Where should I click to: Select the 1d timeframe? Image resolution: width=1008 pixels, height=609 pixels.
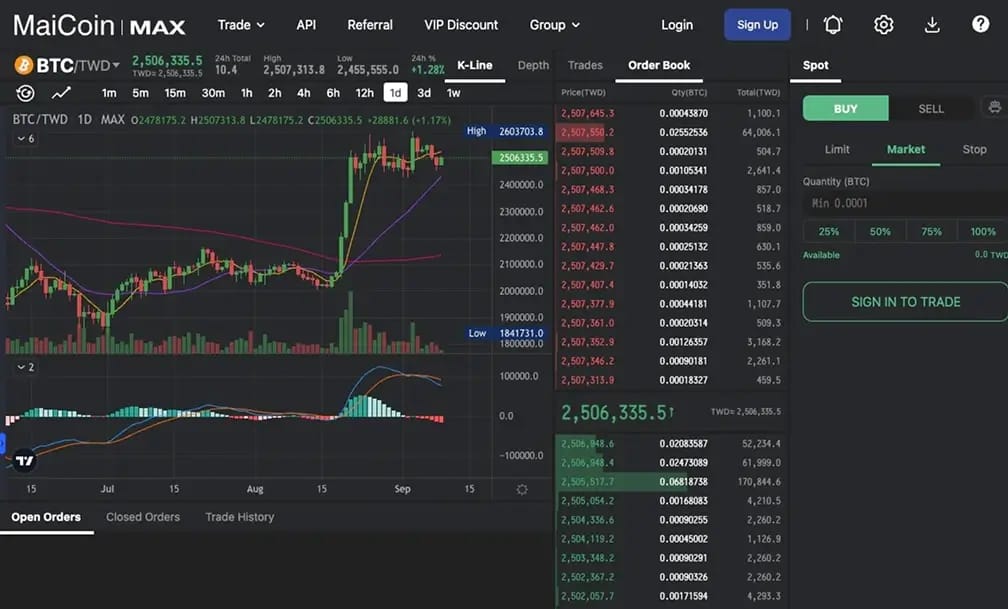click(395, 93)
